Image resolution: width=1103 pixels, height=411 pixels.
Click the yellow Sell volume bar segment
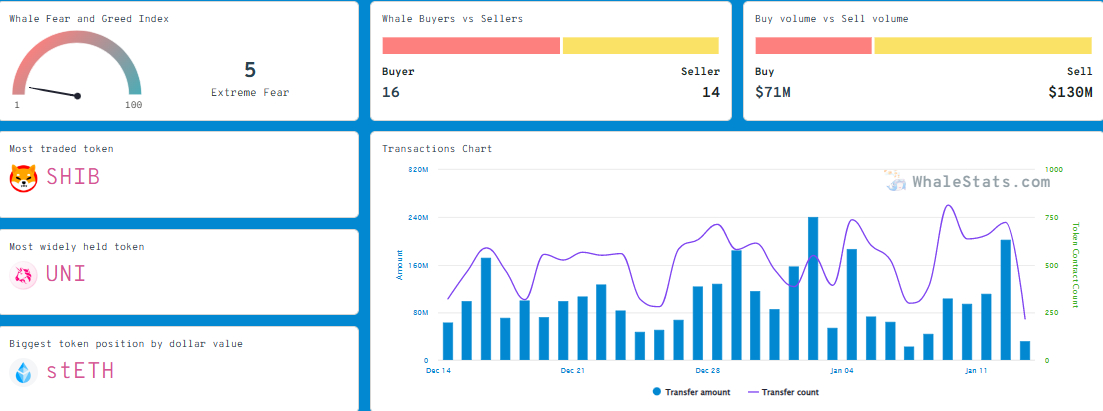[983, 46]
